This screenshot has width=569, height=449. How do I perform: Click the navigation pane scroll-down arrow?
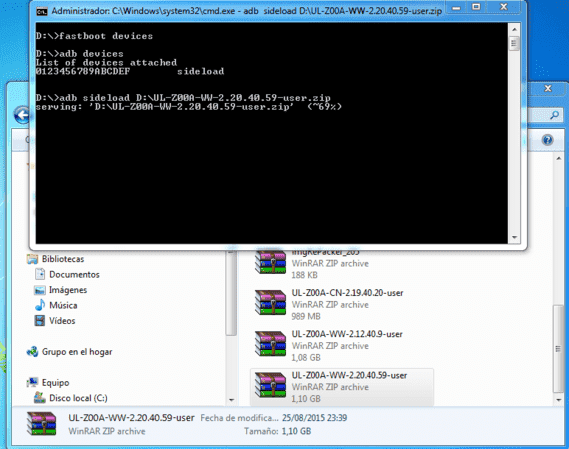(232, 400)
